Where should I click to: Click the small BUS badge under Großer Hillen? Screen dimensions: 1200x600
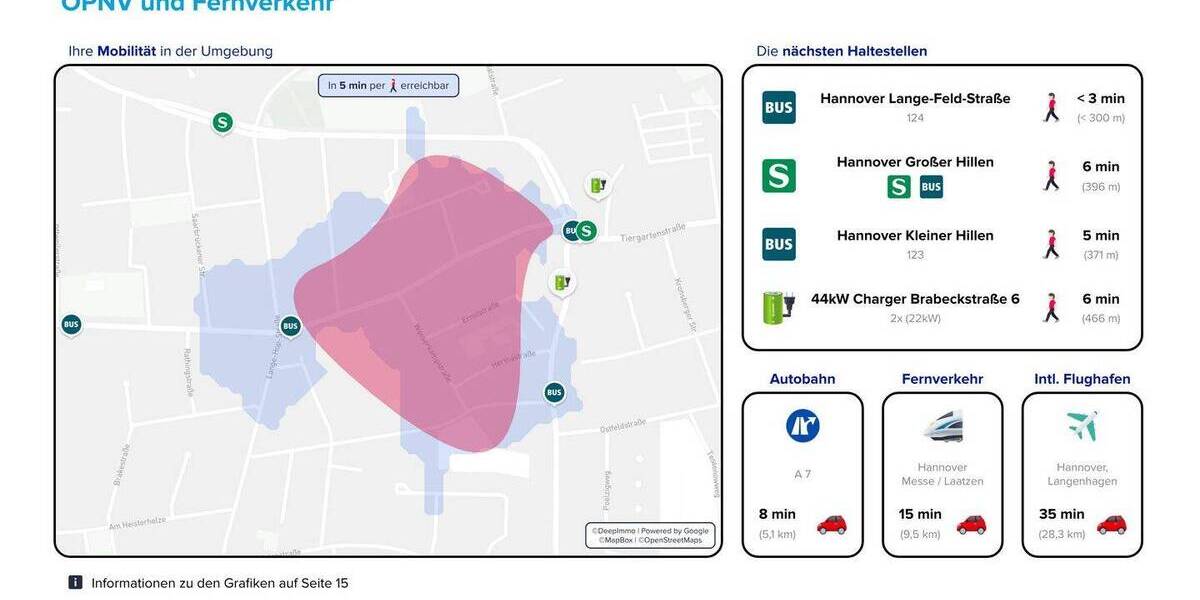pyautogui.click(x=931, y=187)
